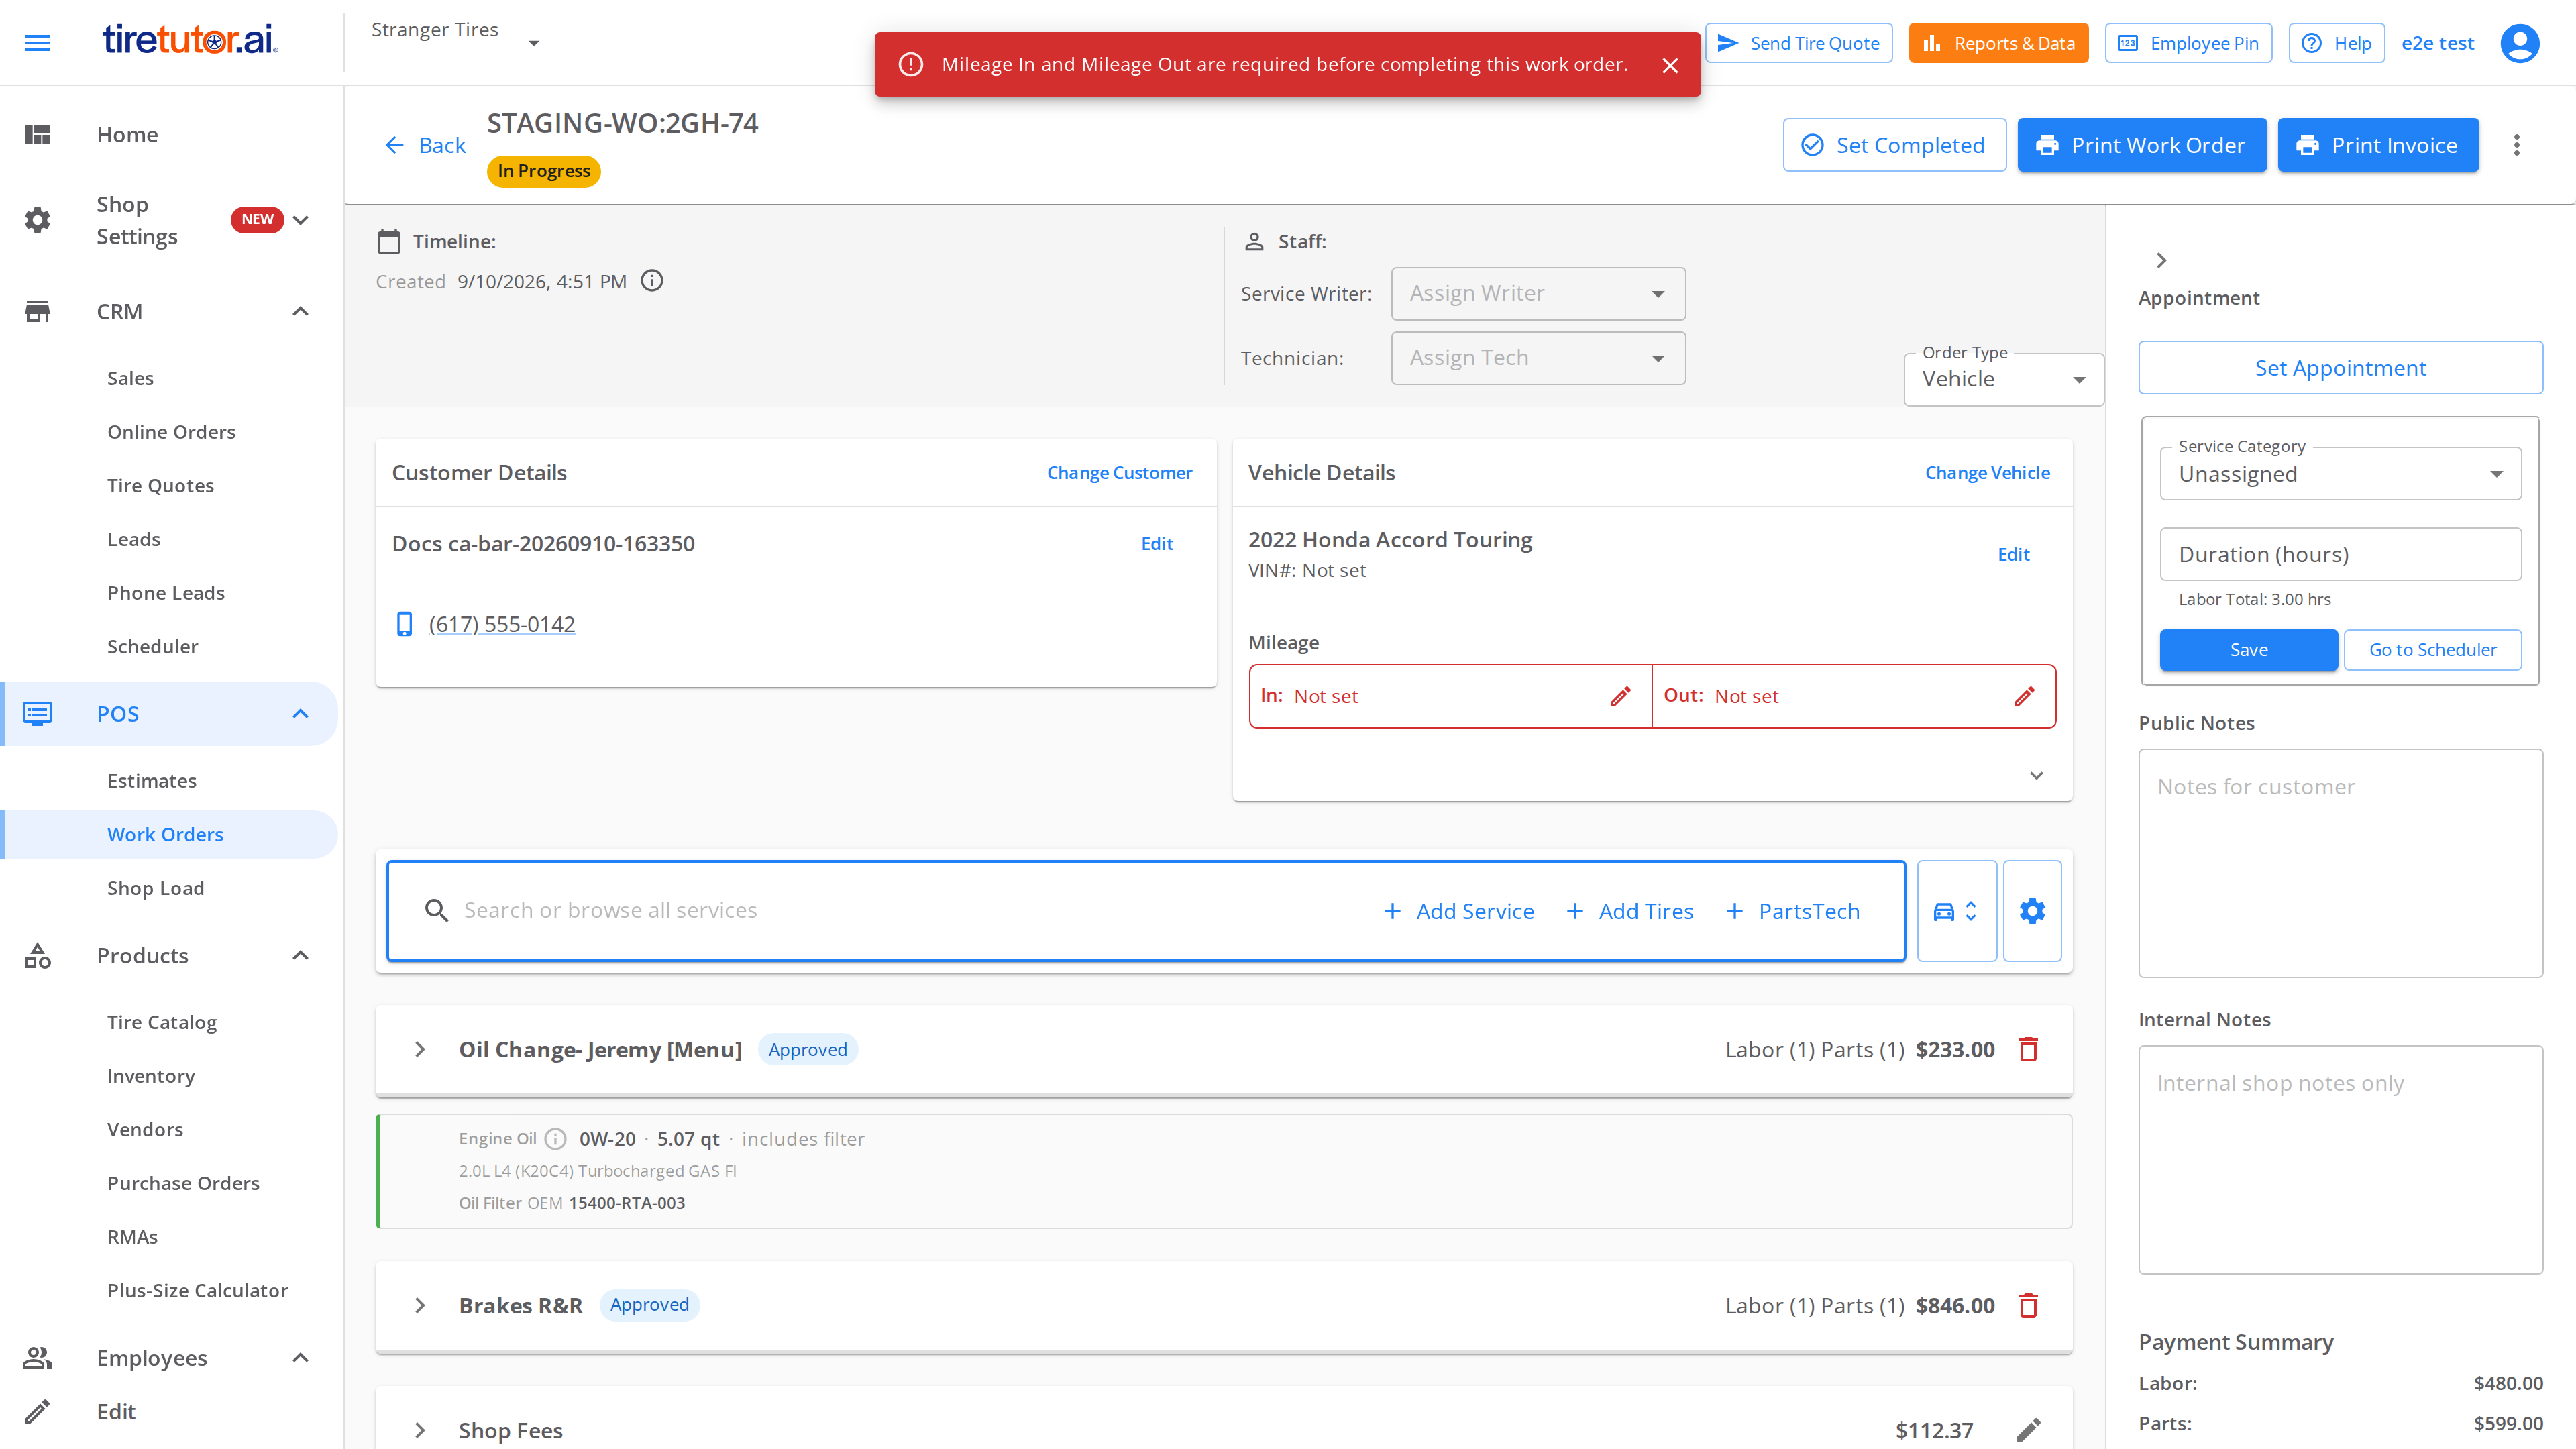This screenshot has width=2576, height=1449.
Task: Open the Order Type dropdown
Action: point(2004,379)
